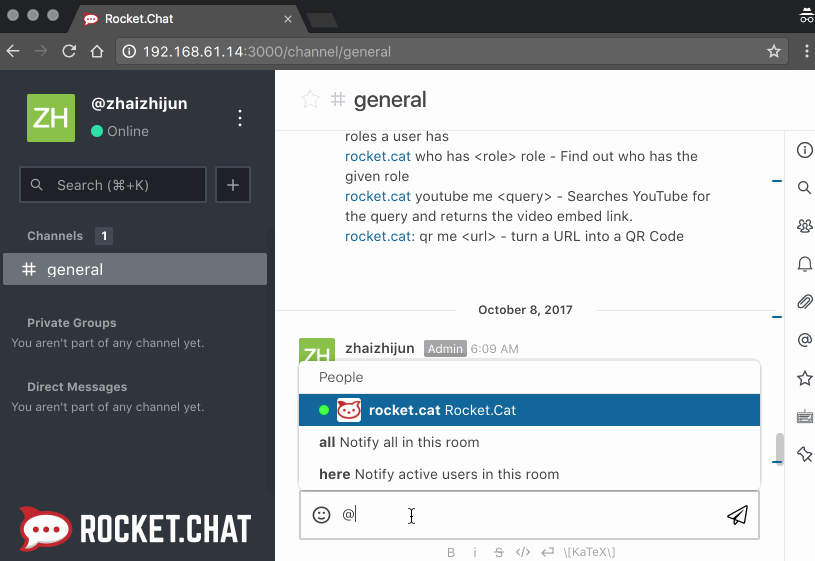The image size is (815, 561).
Task: Insert inline code formatting
Action: pyautogui.click(x=523, y=552)
